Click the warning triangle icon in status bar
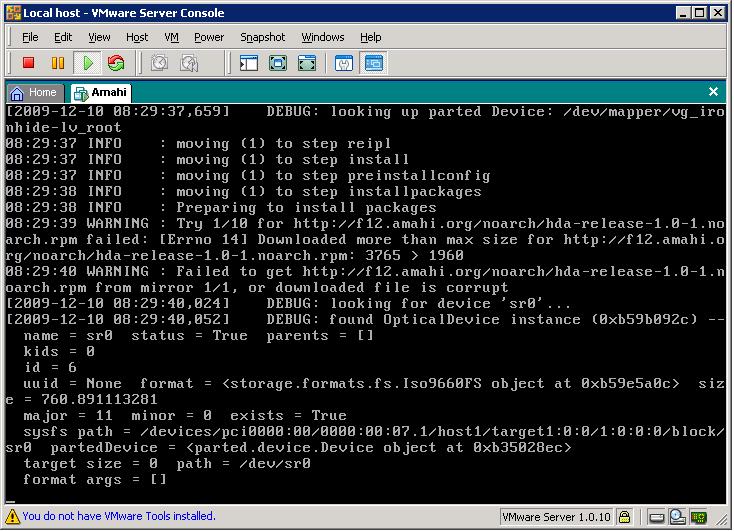The width and height of the screenshot is (734, 531). [x=12, y=516]
